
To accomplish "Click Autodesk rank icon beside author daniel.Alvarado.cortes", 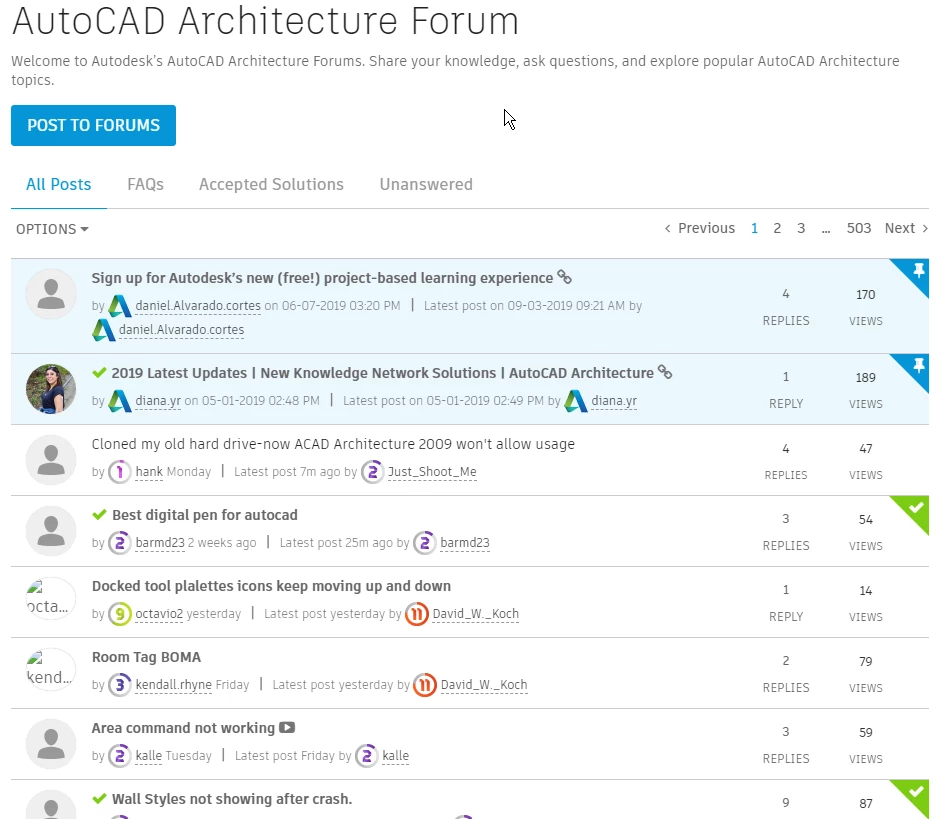I will pos(119,306).
